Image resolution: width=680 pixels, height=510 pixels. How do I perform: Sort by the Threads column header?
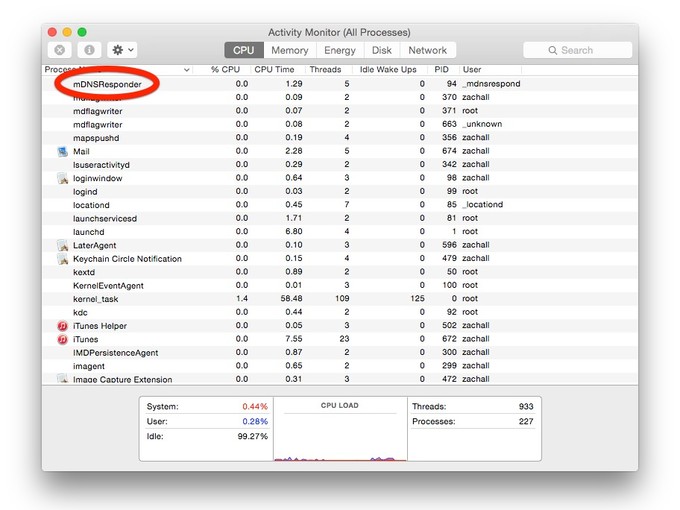click(x=325, y=69)
